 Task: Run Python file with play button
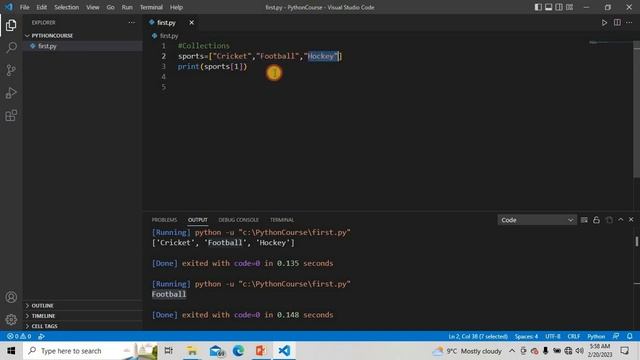click(604, 23)
